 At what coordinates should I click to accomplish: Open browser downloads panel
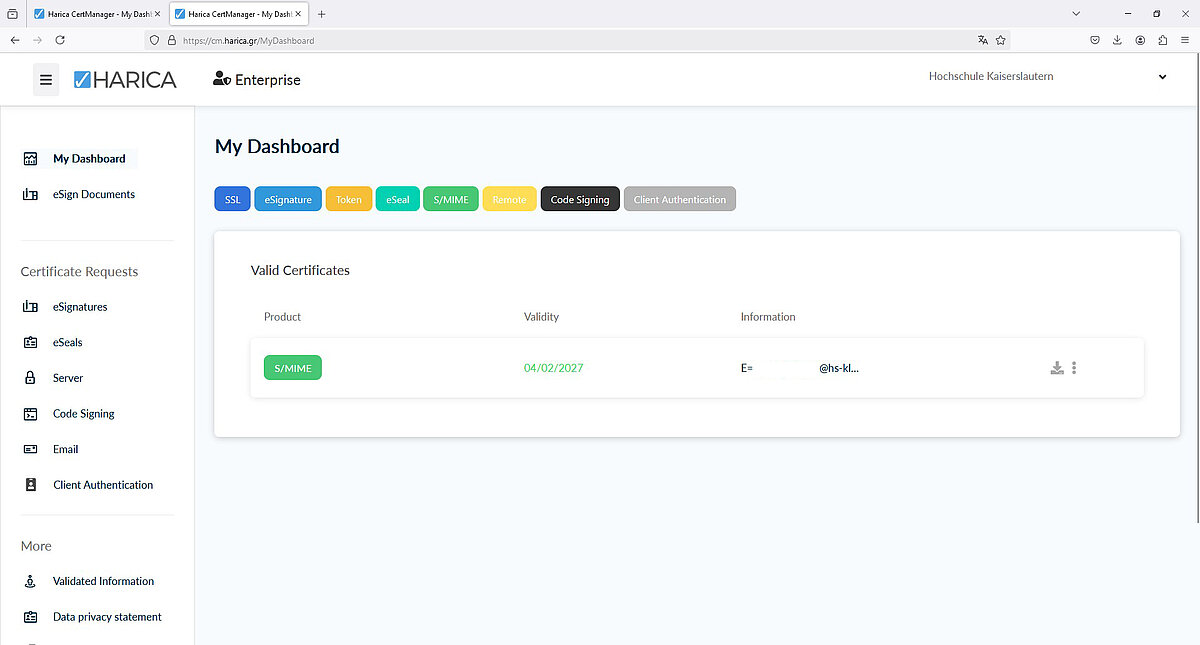pos(1117,40)
